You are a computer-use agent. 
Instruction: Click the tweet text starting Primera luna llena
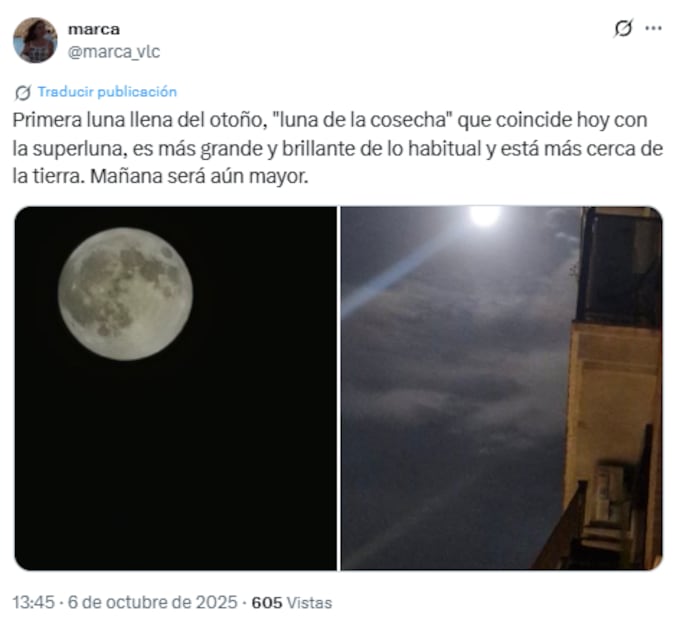(337, 148)
